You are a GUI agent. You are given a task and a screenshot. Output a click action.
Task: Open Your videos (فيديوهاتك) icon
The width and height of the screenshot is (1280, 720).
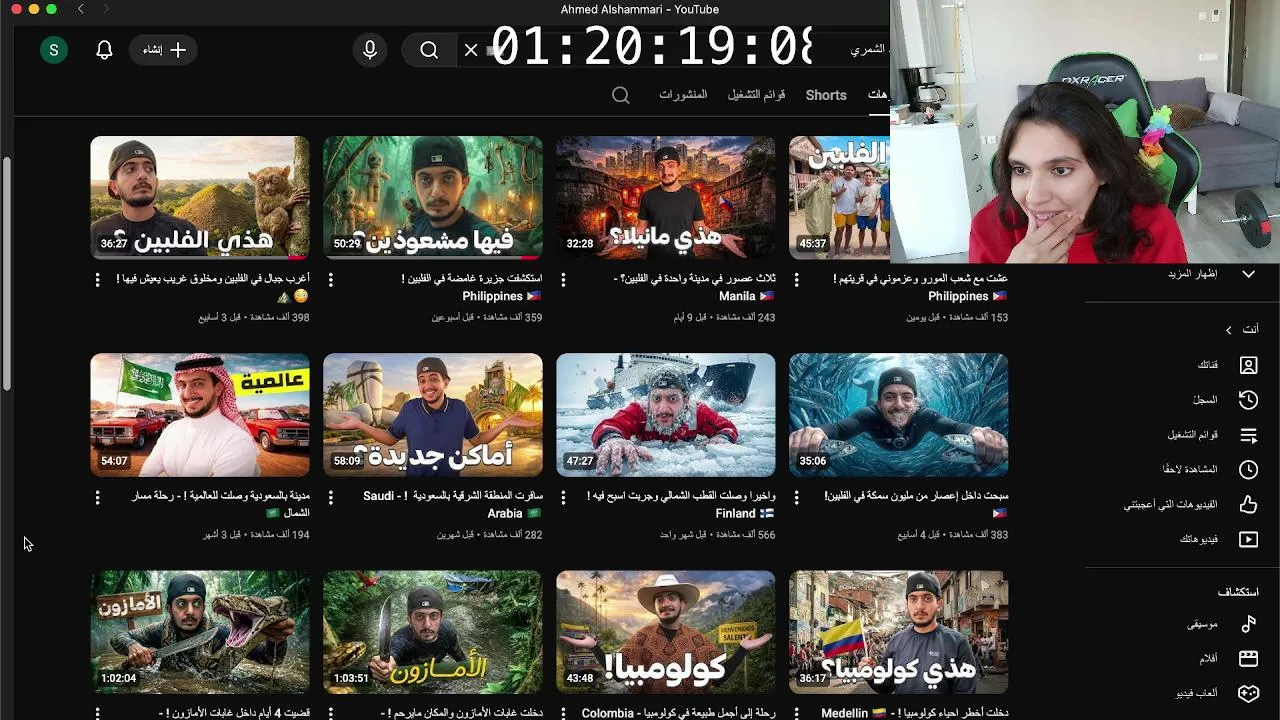coord(1248,539)
